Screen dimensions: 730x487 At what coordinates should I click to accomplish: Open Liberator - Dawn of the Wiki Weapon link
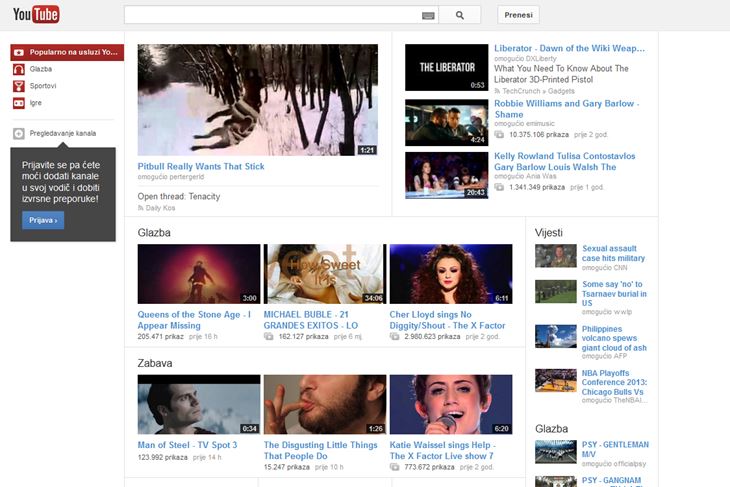click(569, 48)
